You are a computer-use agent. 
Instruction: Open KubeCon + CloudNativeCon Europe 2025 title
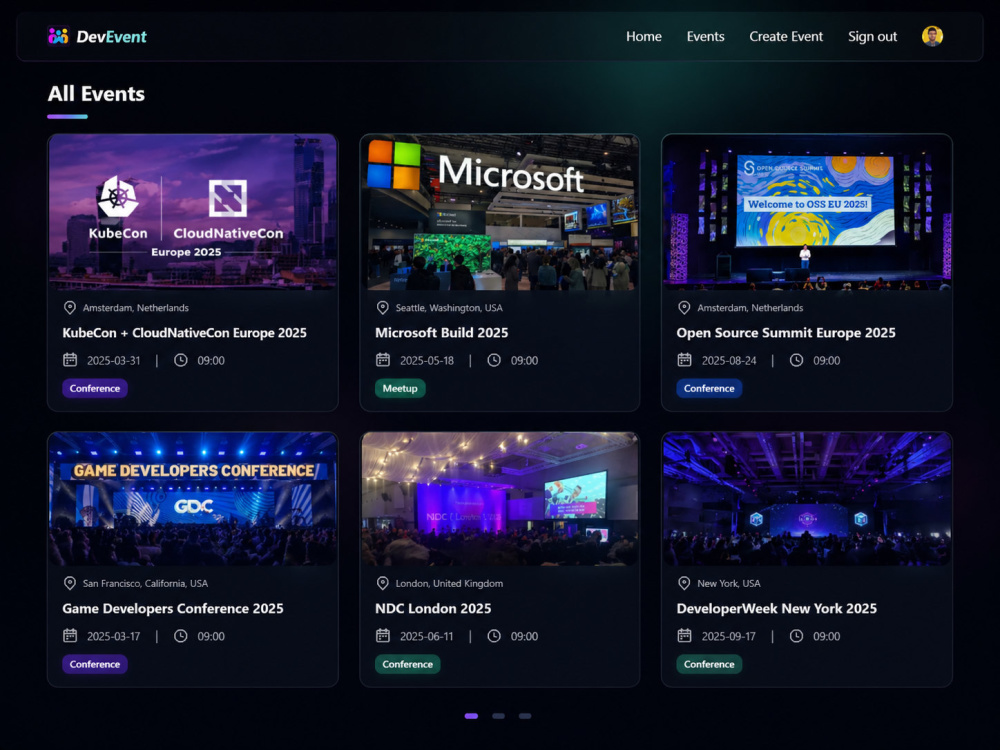[x=184, y=332]
